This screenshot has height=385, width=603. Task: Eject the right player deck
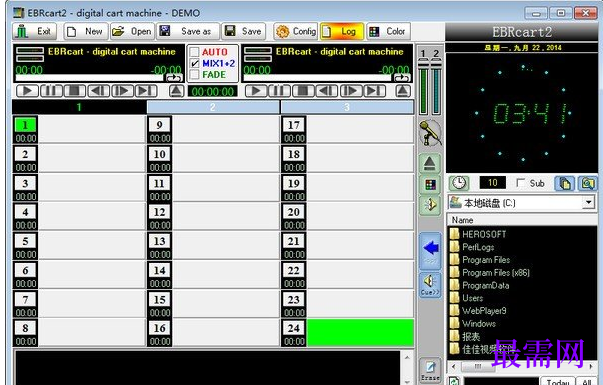click(x=403, y=91)
